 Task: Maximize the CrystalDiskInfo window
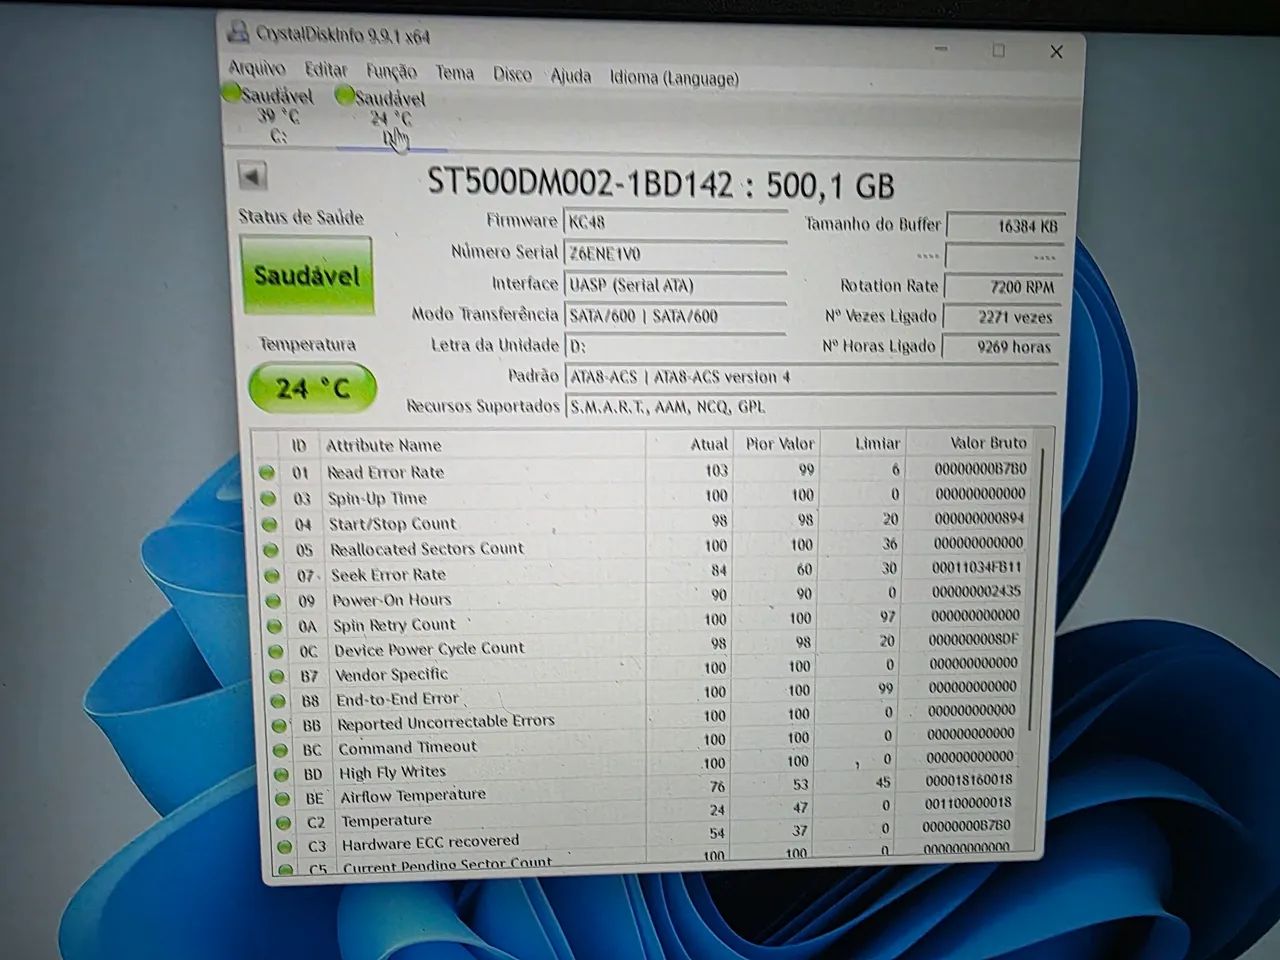[998, 50]
